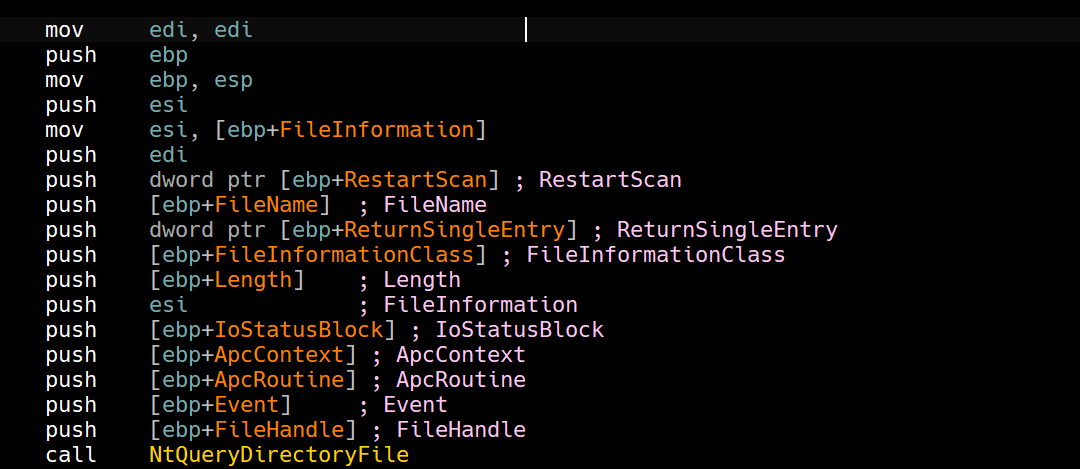
Task: Click the FileInformationClass comment text
Action: (656, 255)
